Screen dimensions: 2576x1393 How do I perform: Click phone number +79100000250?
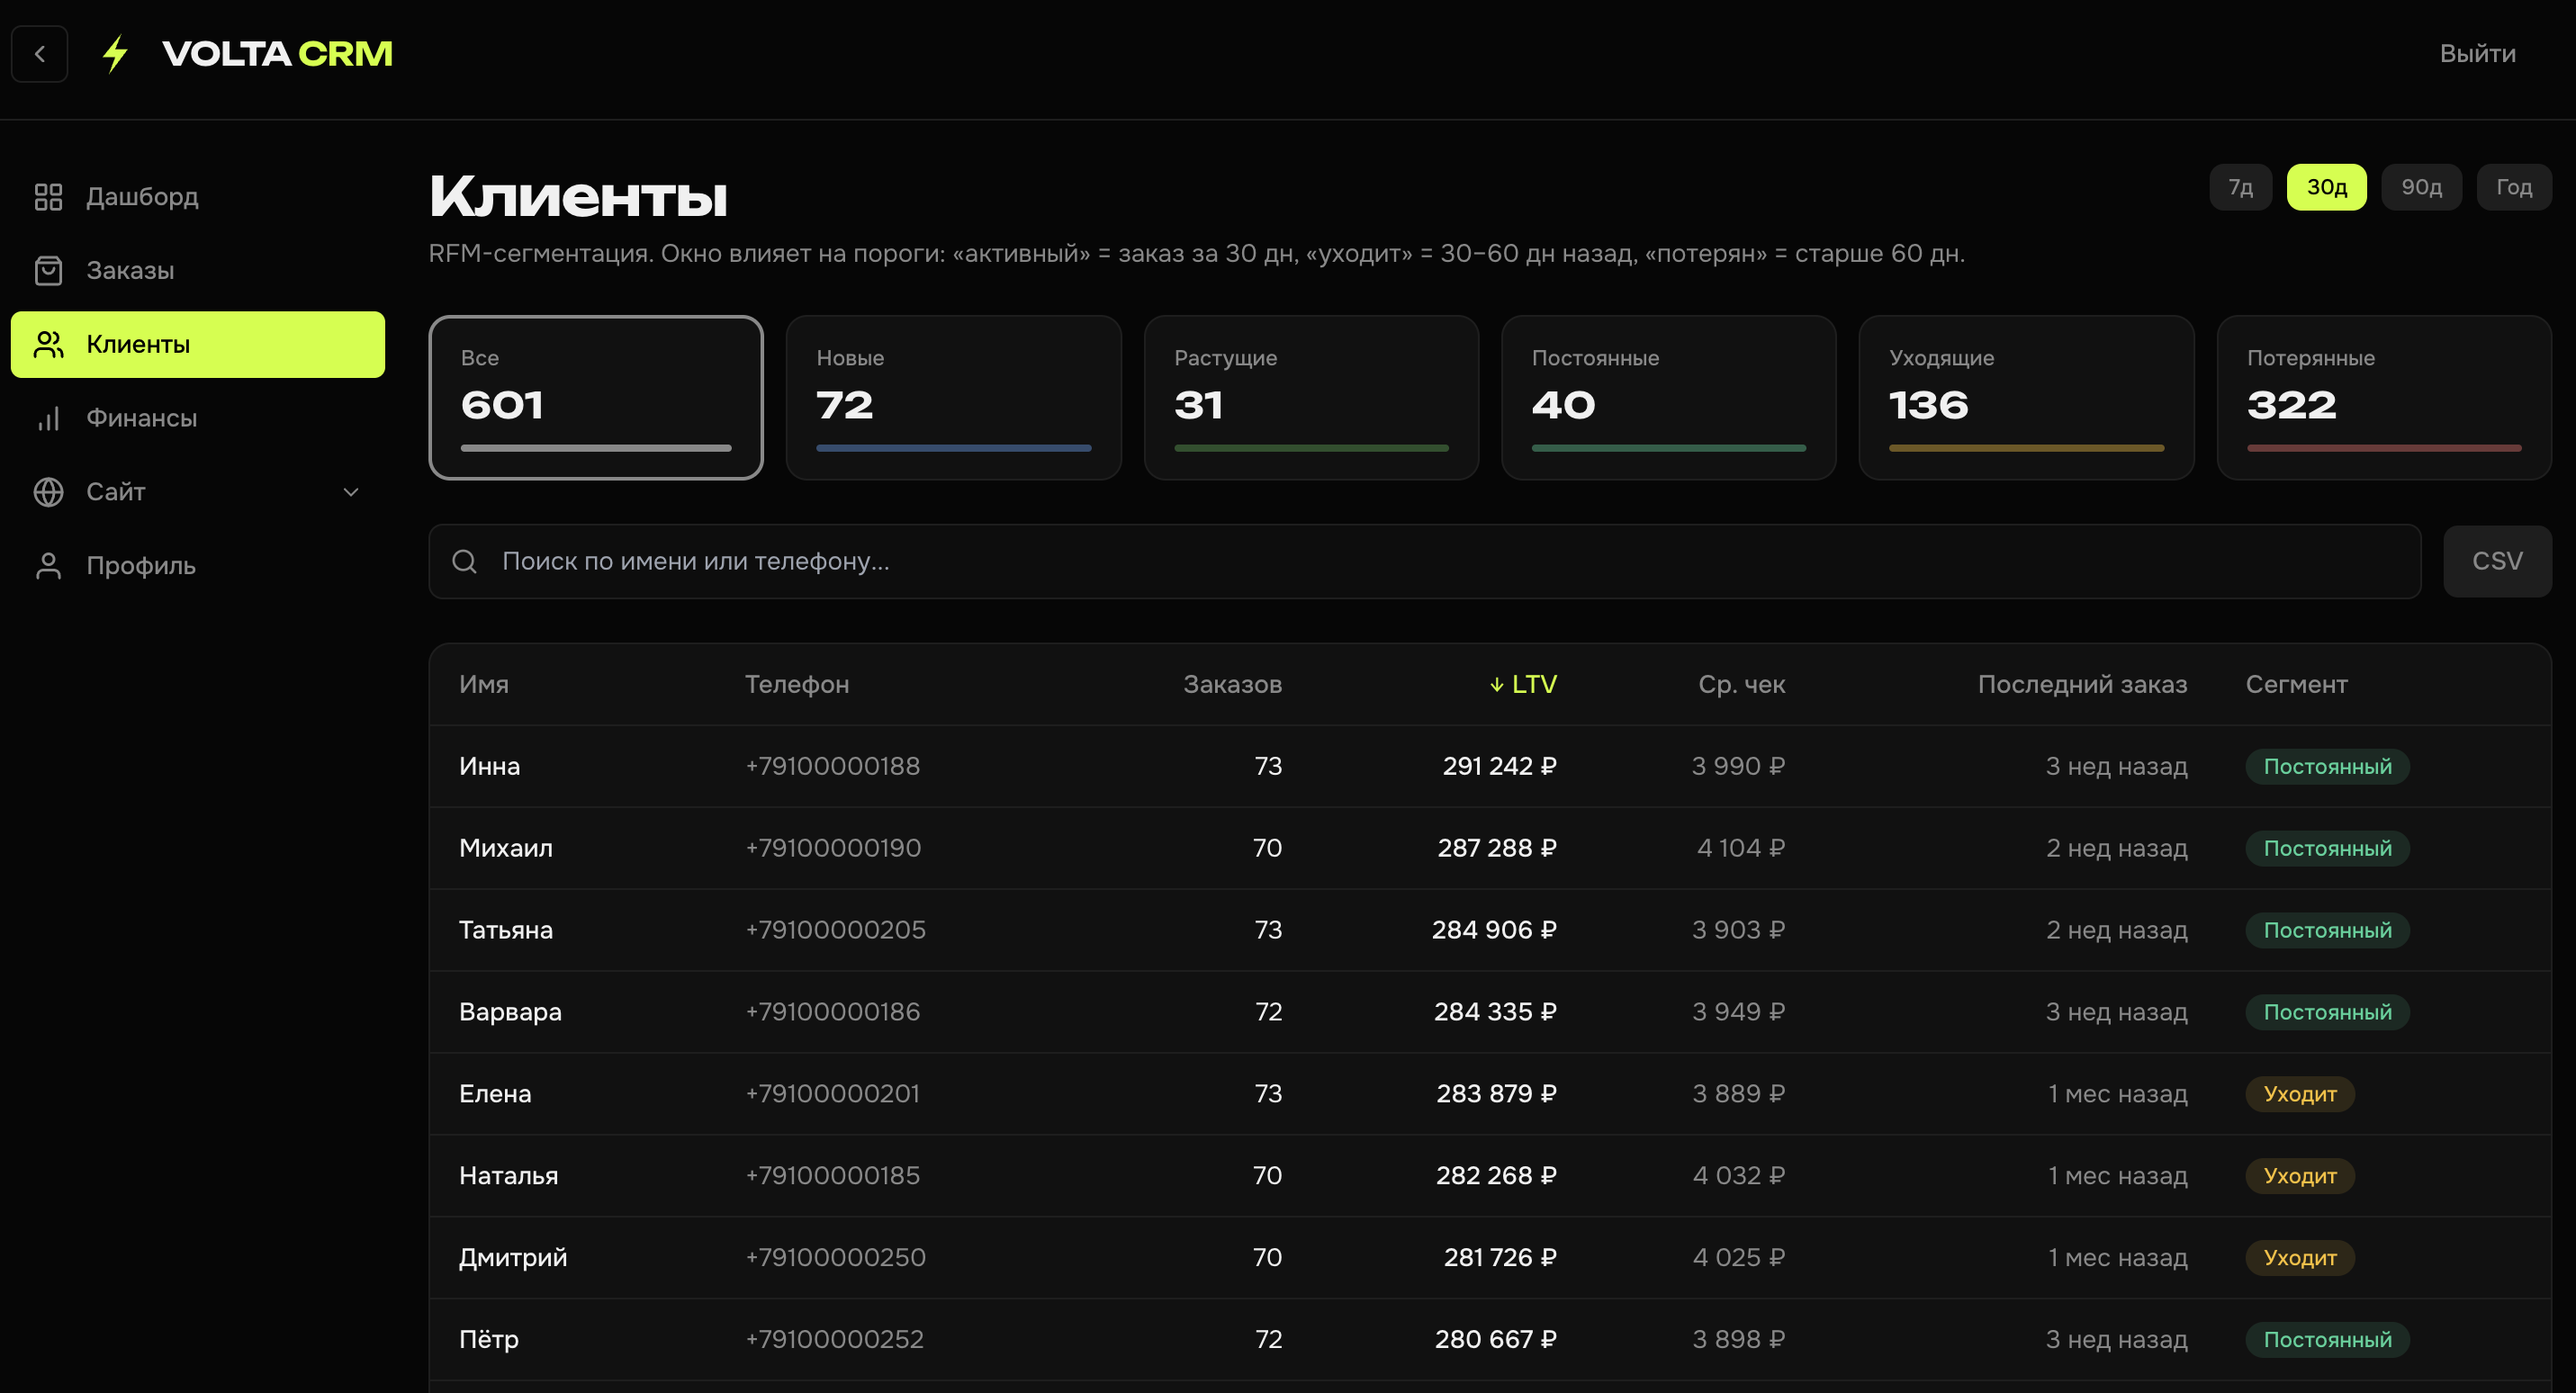tap(835, 1259)
